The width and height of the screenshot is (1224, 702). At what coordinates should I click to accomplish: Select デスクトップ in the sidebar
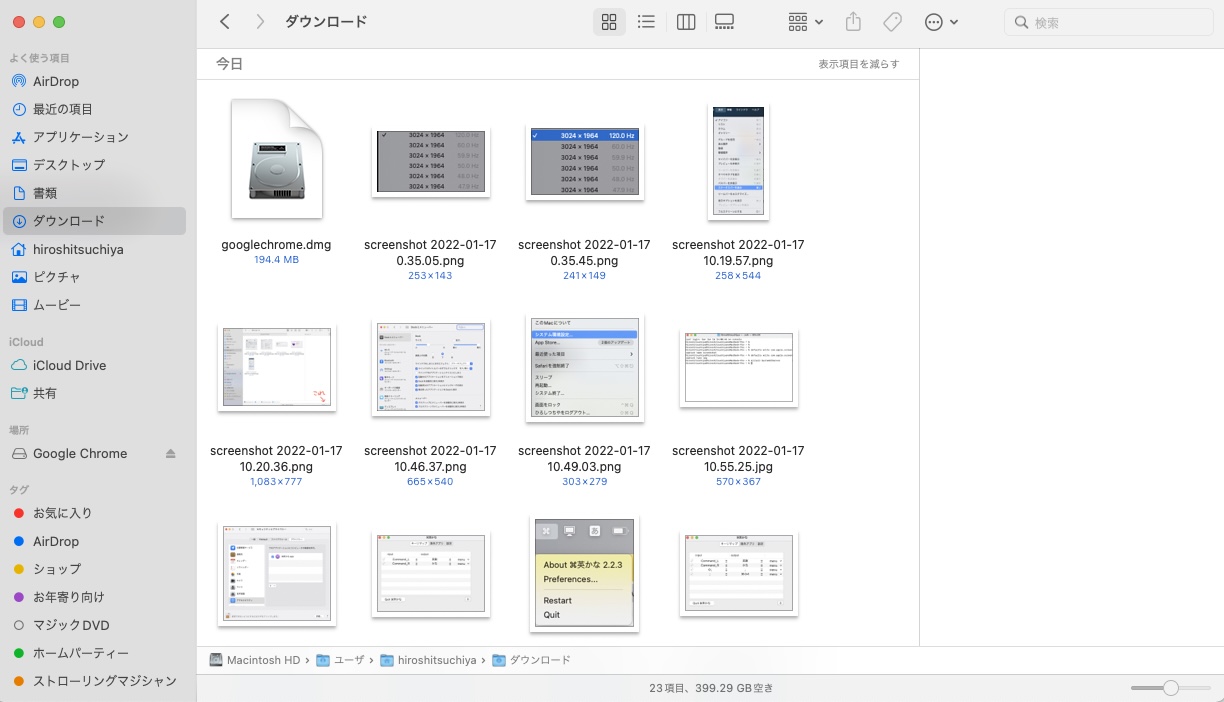tap(68, 165)
